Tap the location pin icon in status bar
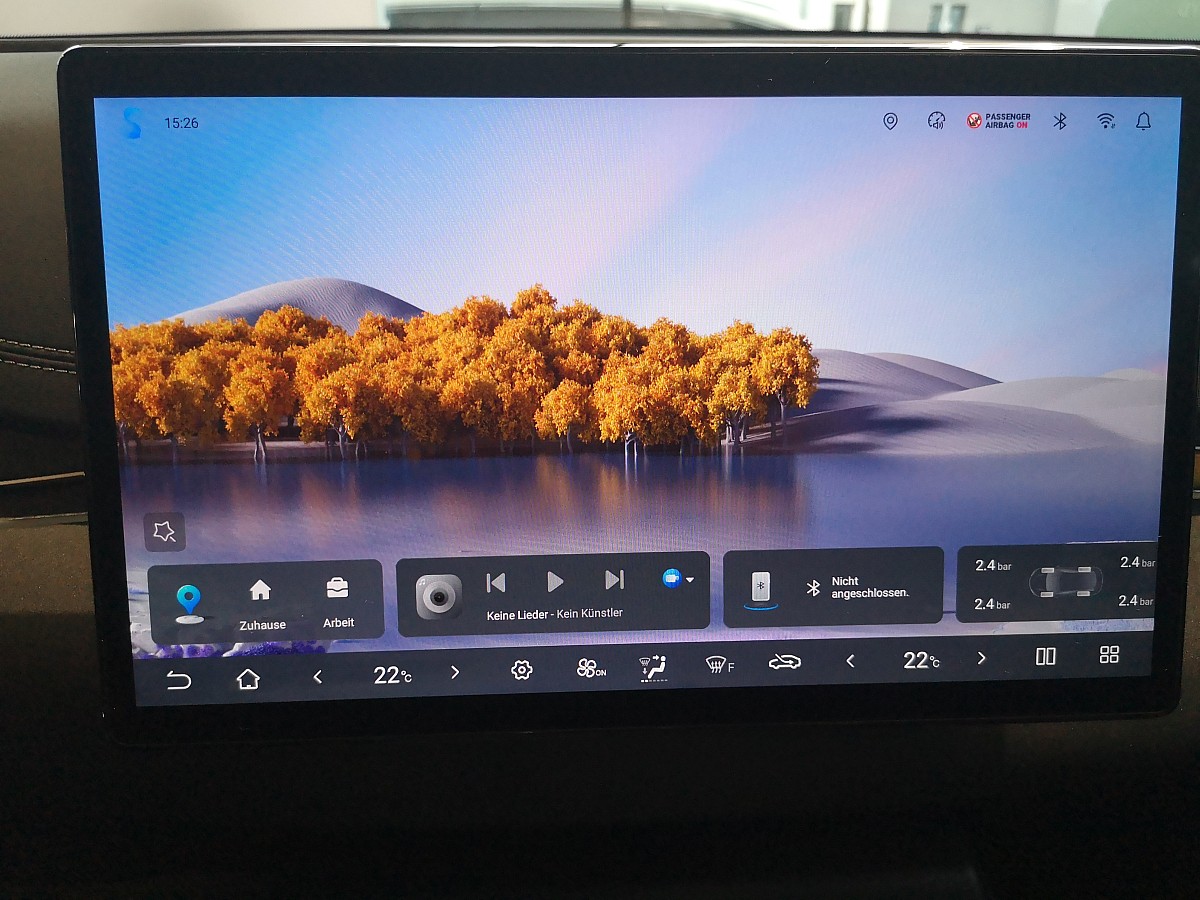1200x900 pixels. (x=890, y=121)
